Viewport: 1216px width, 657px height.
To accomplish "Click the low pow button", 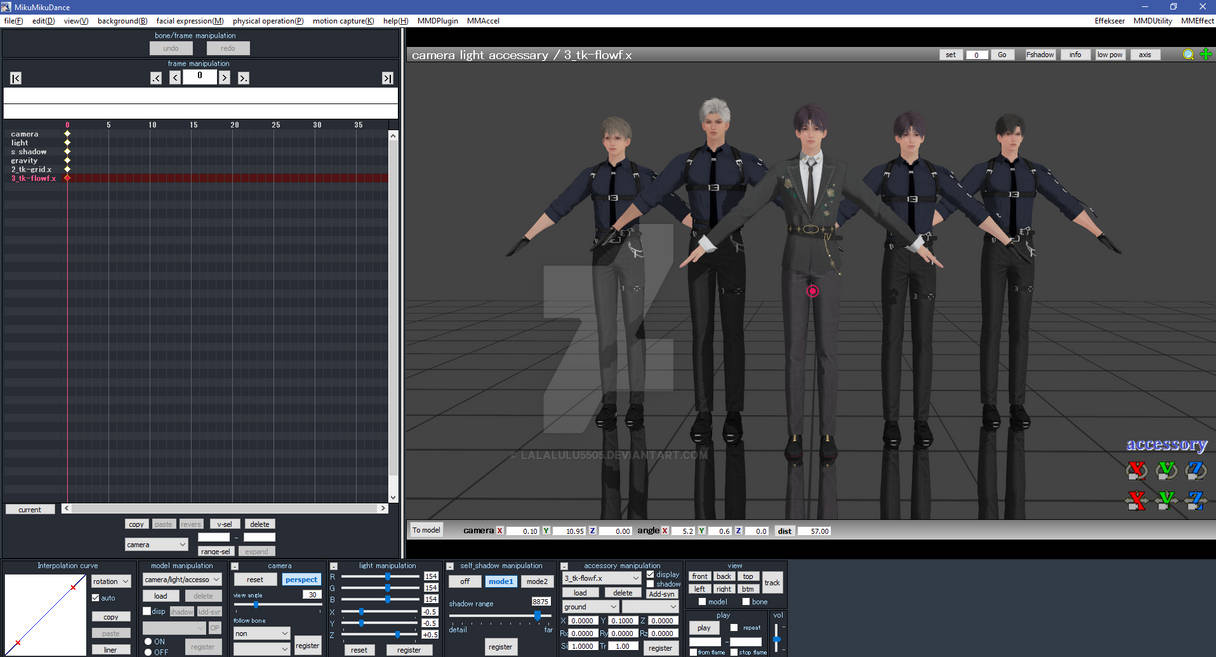I will 1109,55.
